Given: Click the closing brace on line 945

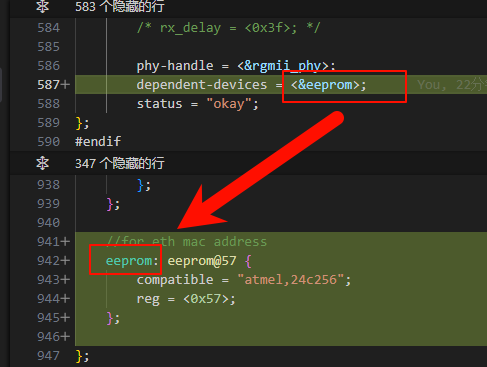Looking at the screenshot, I should point(110,318).
